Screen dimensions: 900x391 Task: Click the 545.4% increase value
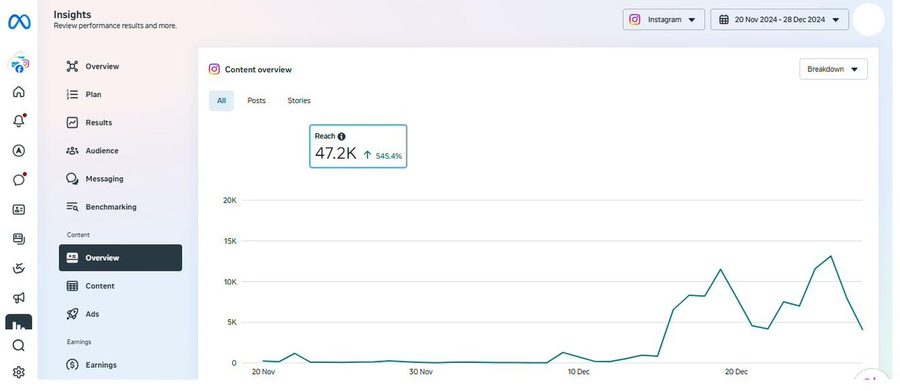click(389, 156)
